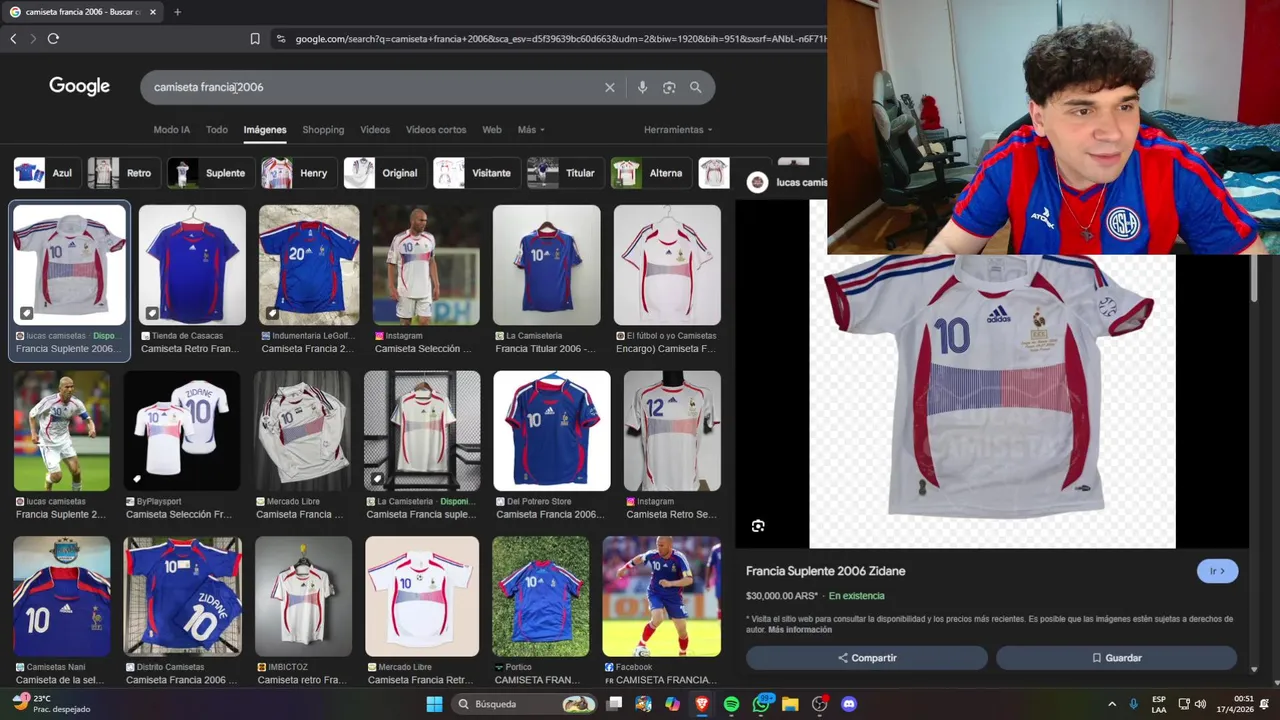Open Task View in the taskbar

614,704
